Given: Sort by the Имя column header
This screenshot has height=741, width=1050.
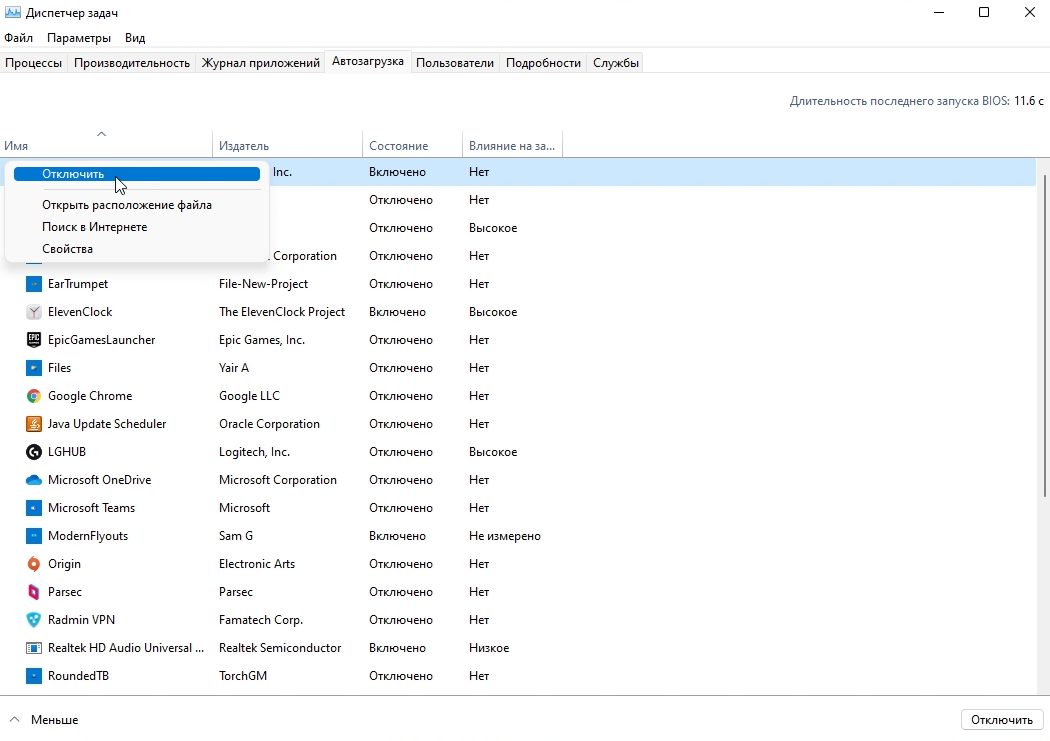Looking at the screenshot, I should 106,145.
